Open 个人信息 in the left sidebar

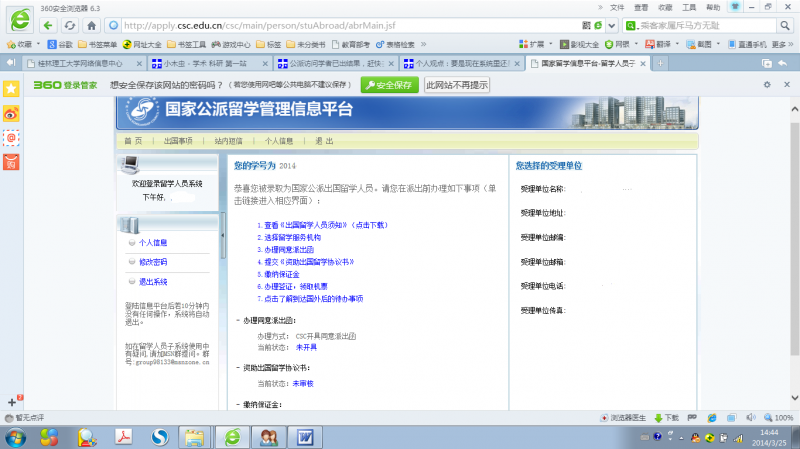153,243
